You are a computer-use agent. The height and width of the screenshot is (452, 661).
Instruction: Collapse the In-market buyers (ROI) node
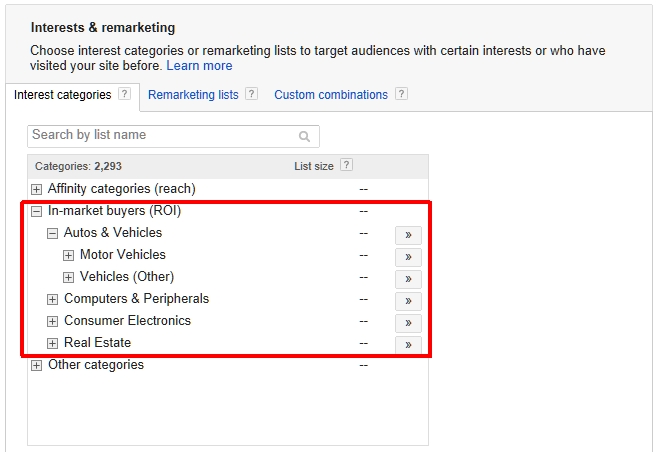click(37, 211)
